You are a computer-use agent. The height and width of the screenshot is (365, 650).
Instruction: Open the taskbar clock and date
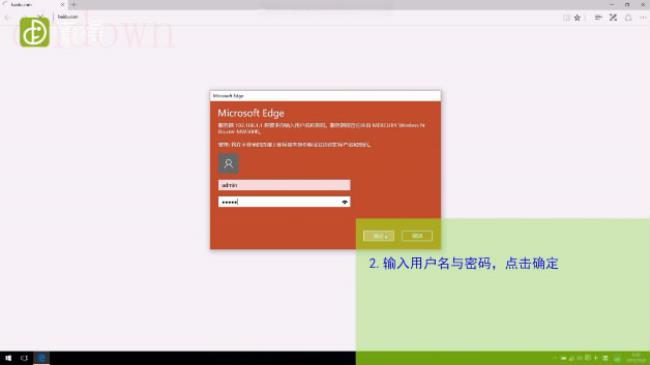point(636,358)
